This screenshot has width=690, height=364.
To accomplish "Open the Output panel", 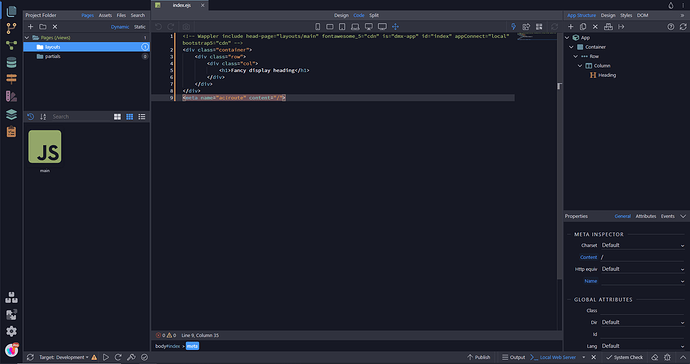I will 514,357.
